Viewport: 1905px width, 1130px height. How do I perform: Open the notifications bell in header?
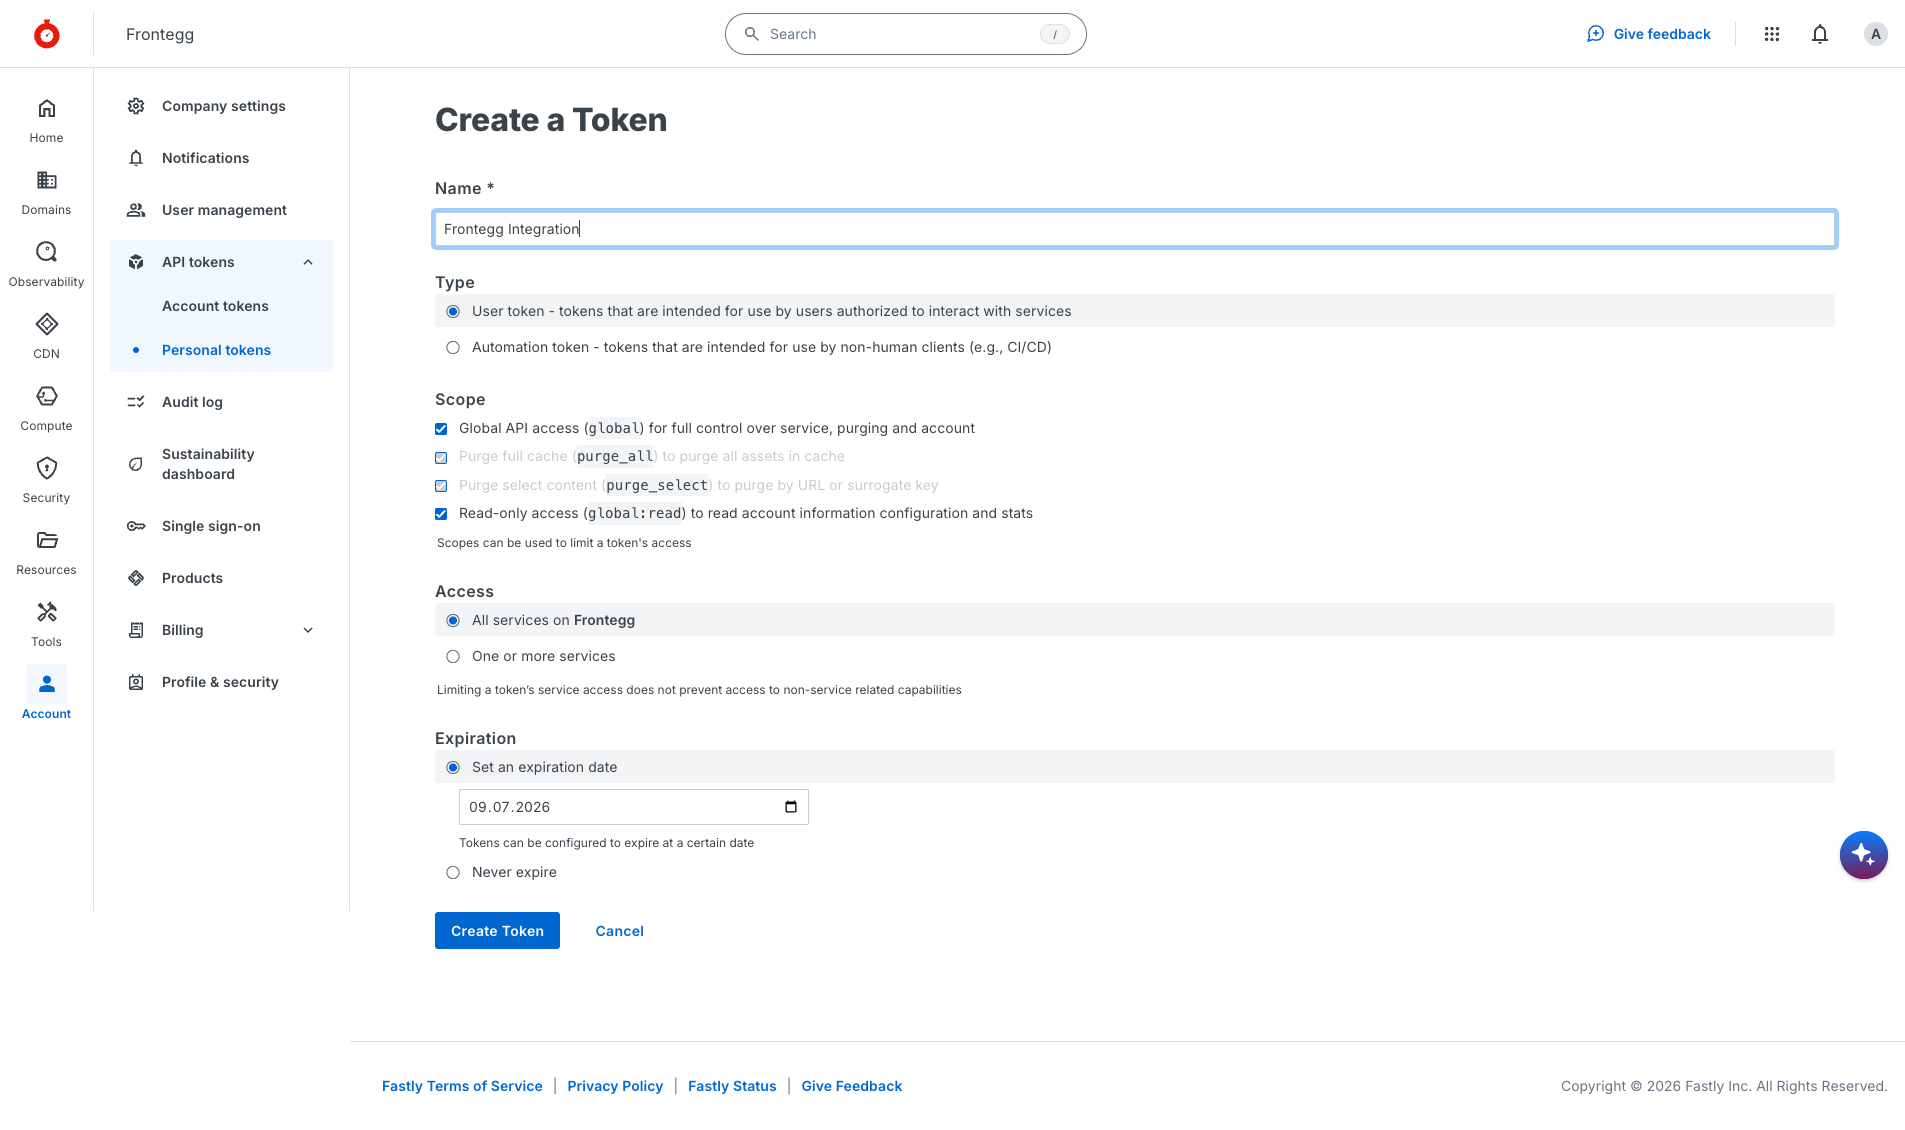pyautogui.click(x=1820, y=34)
